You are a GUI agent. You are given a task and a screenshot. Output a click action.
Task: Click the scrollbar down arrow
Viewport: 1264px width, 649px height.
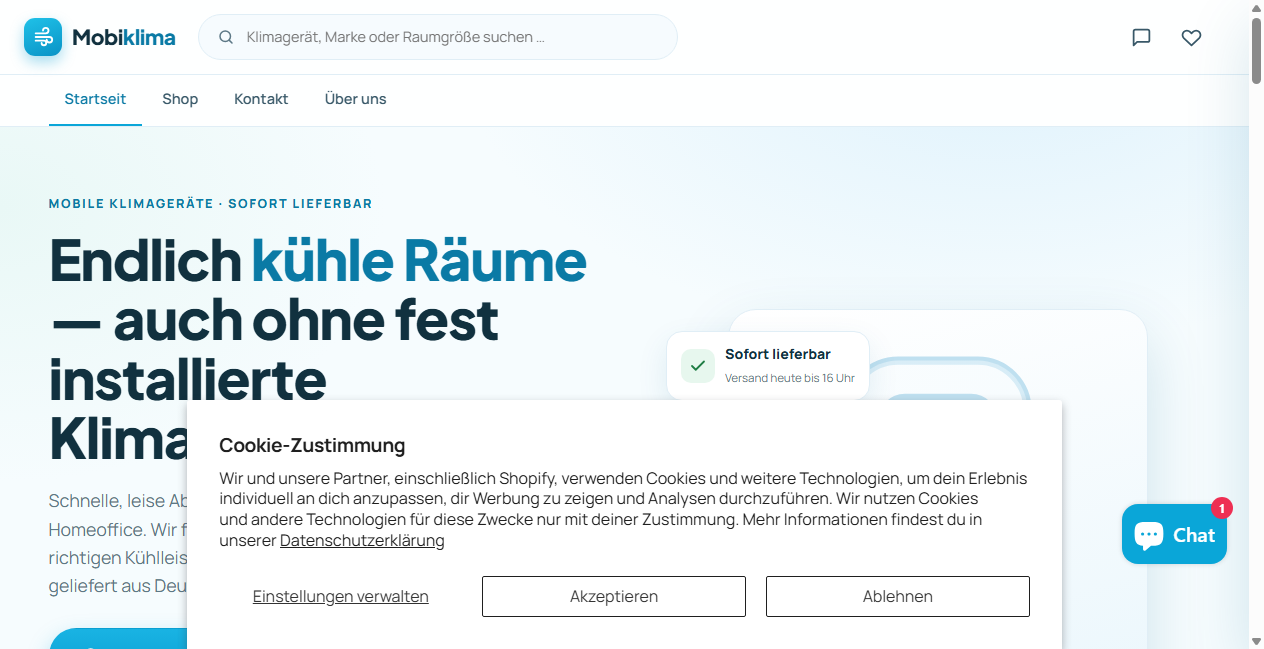[x=1256, y=640]
